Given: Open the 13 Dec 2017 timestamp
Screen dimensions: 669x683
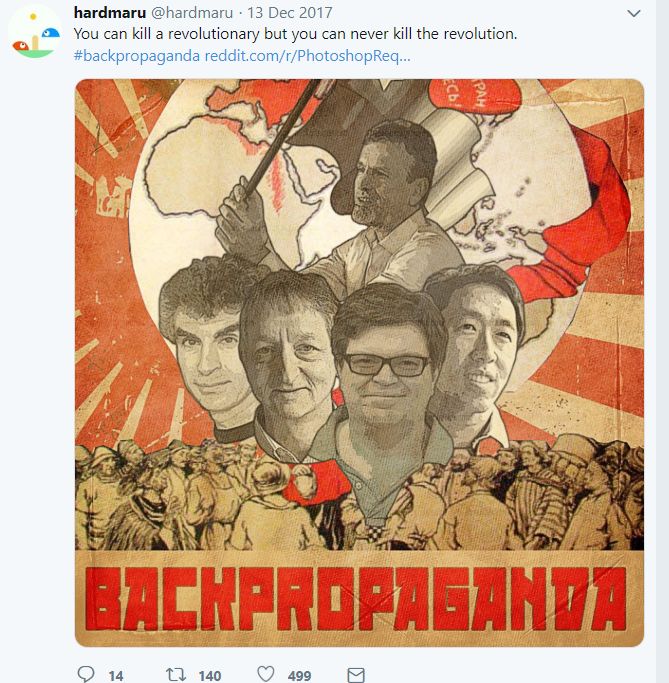Looking at the screenshot, I should tap(290, 13).
